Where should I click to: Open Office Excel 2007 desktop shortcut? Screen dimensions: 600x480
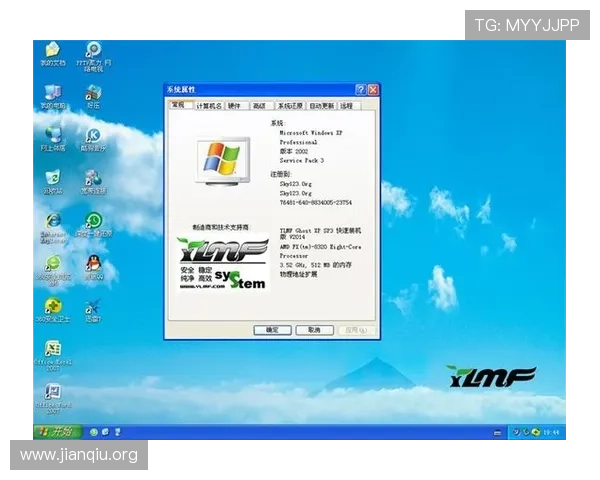pyautogui.click(x=52, y=349)
